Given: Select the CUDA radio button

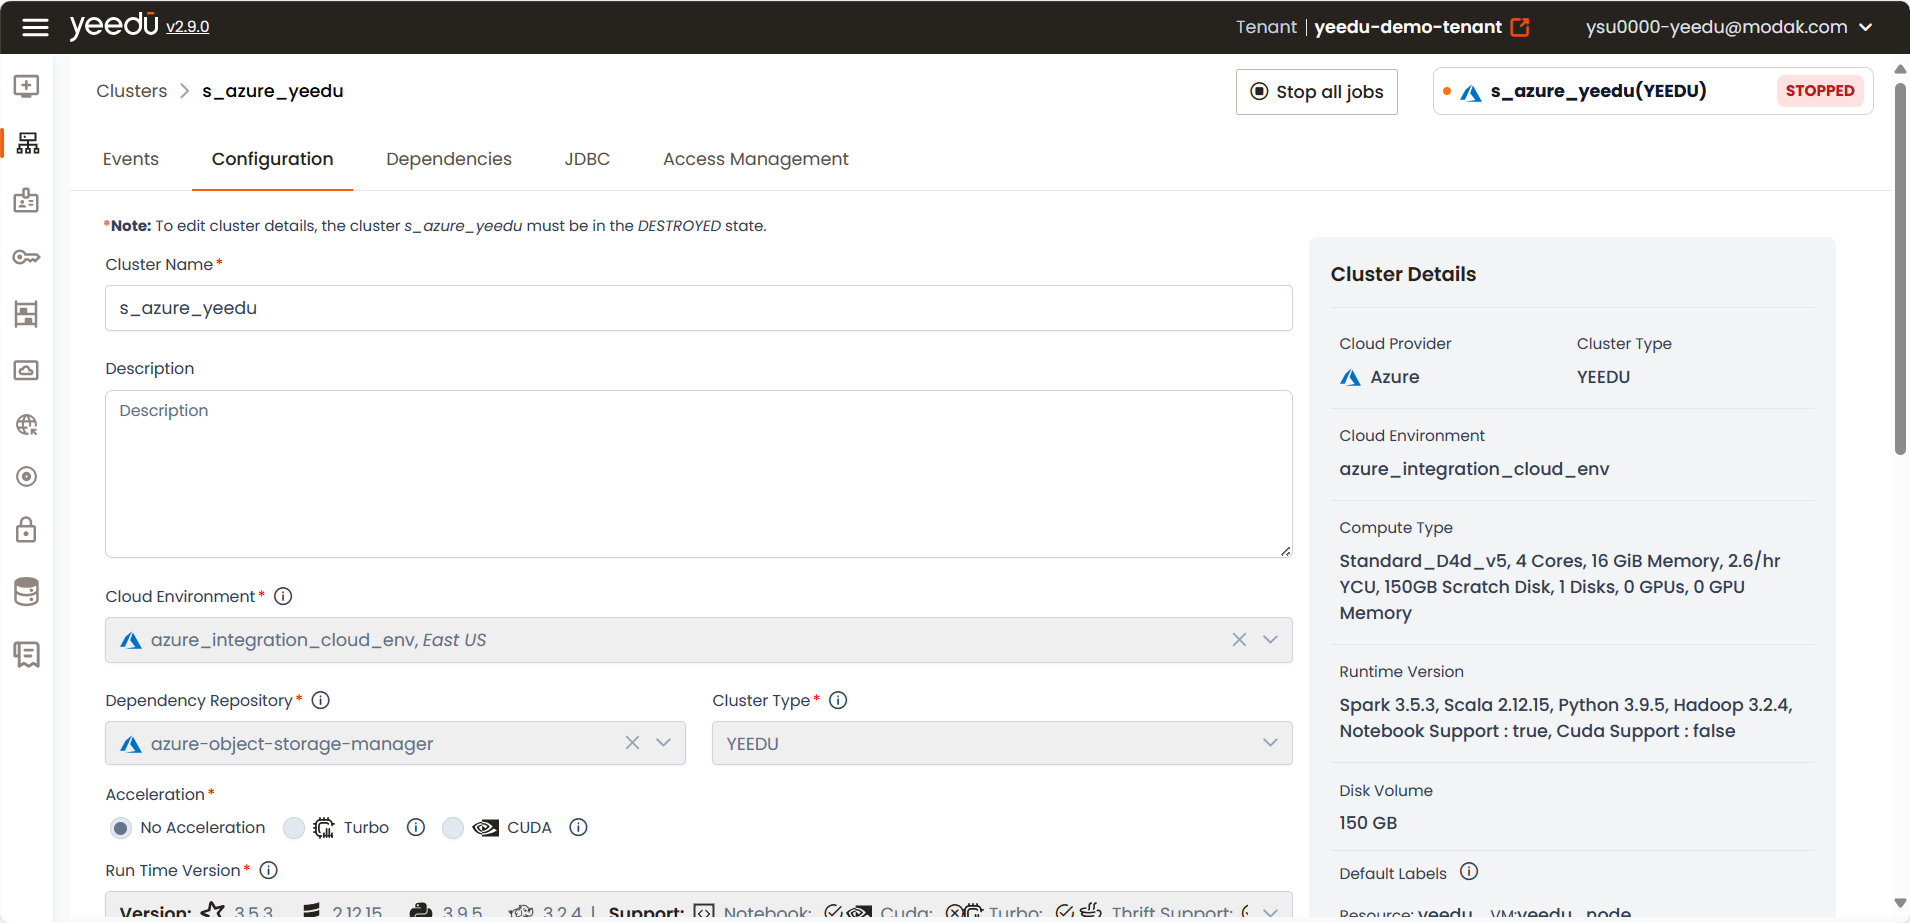Looking at the screenshot, I should click(x=453, y=828).
